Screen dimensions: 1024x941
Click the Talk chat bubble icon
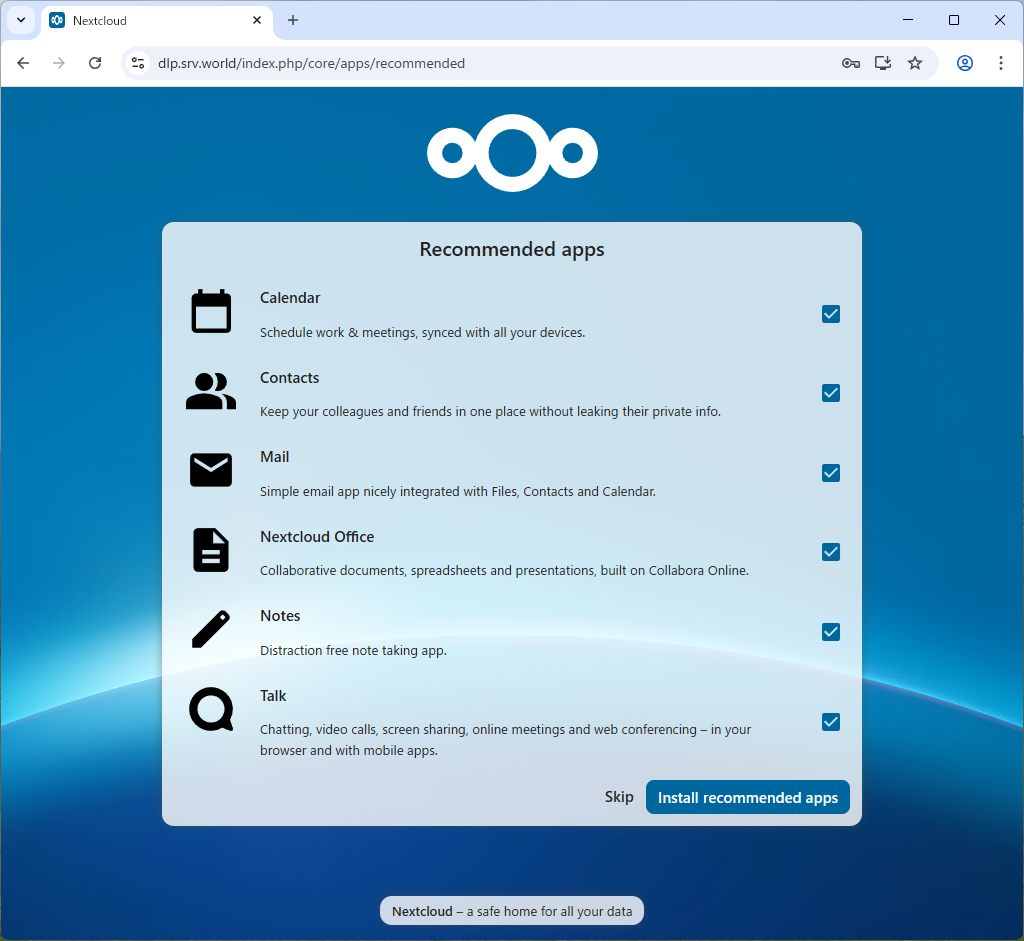(211, 709)
